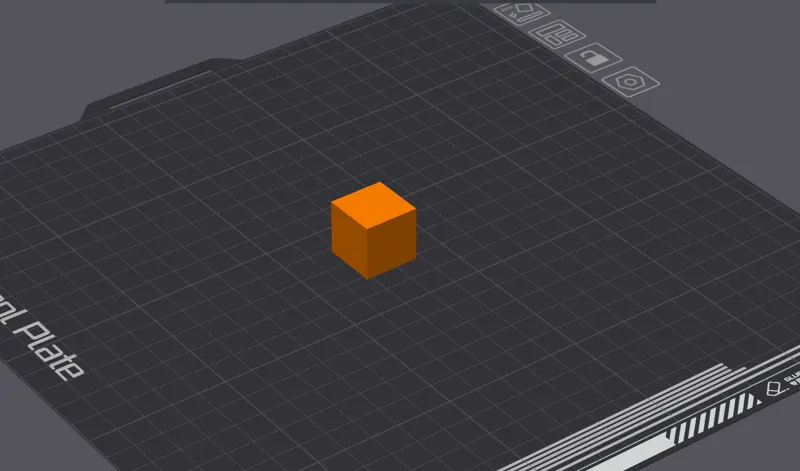Screen dimensions: 800x471
Task: Toggle the plate lock icon
Action: click(593, 58)
